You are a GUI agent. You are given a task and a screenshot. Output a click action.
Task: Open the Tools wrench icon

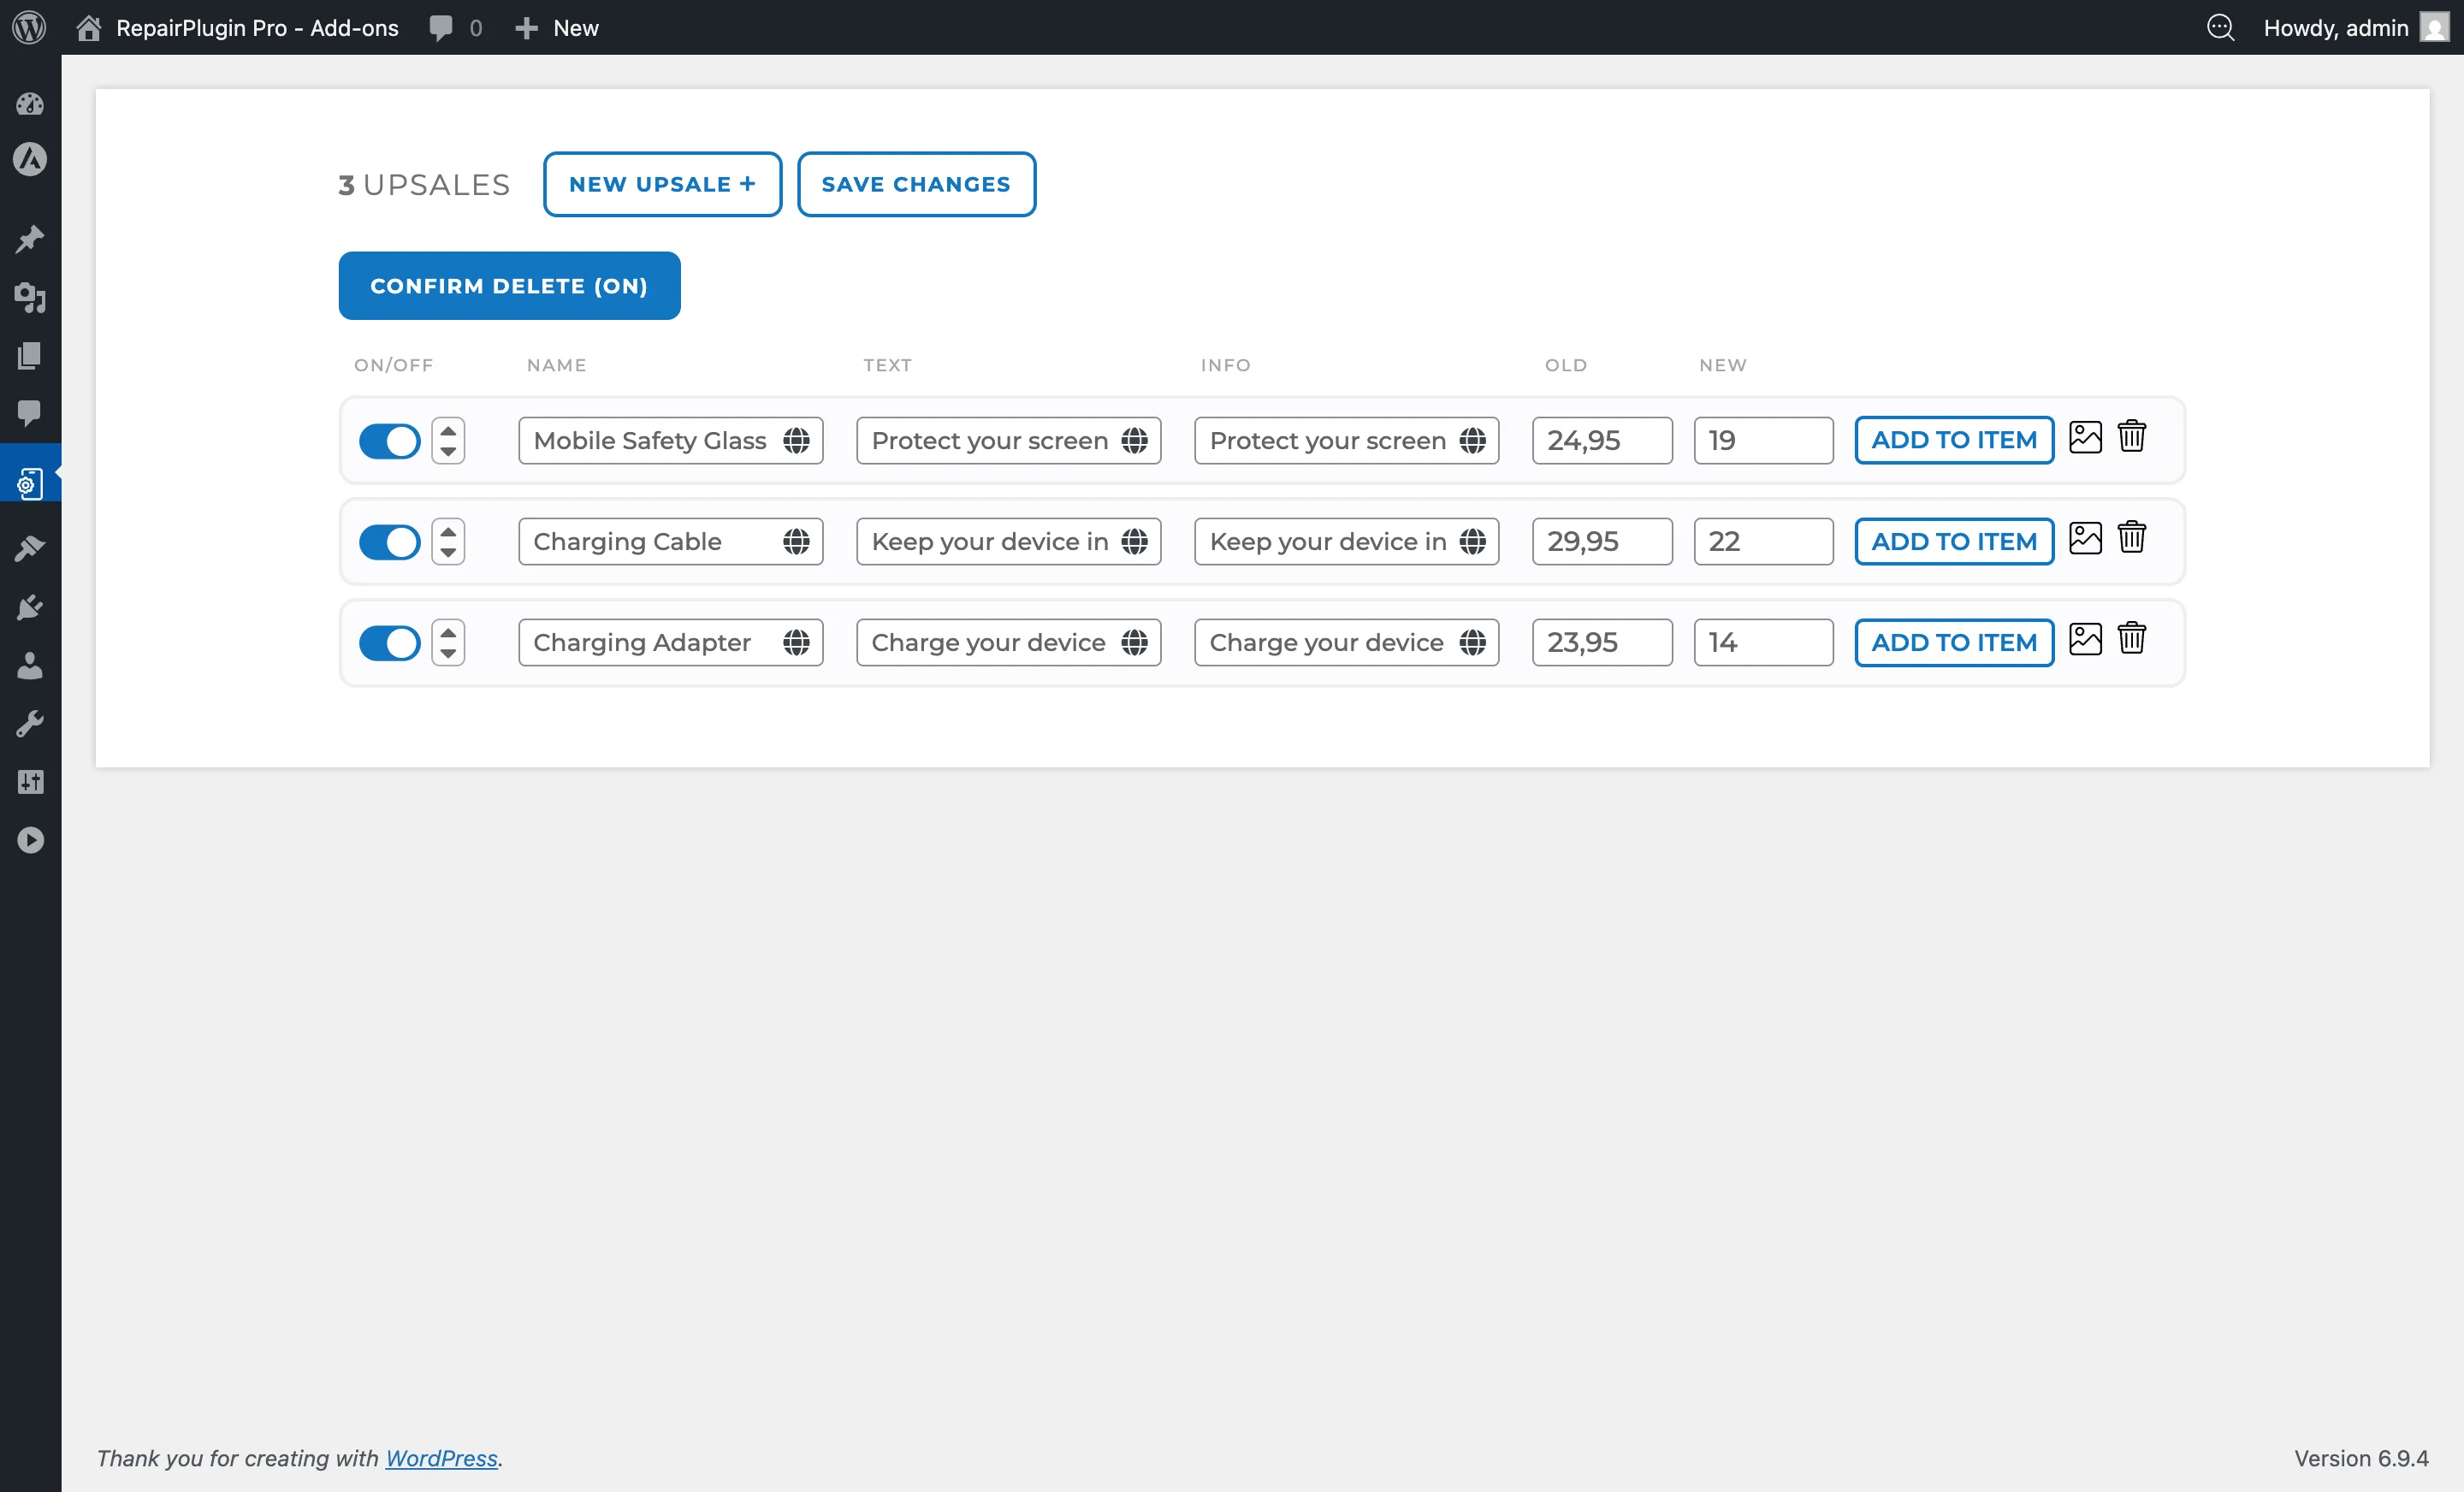[x=30, y=723]
